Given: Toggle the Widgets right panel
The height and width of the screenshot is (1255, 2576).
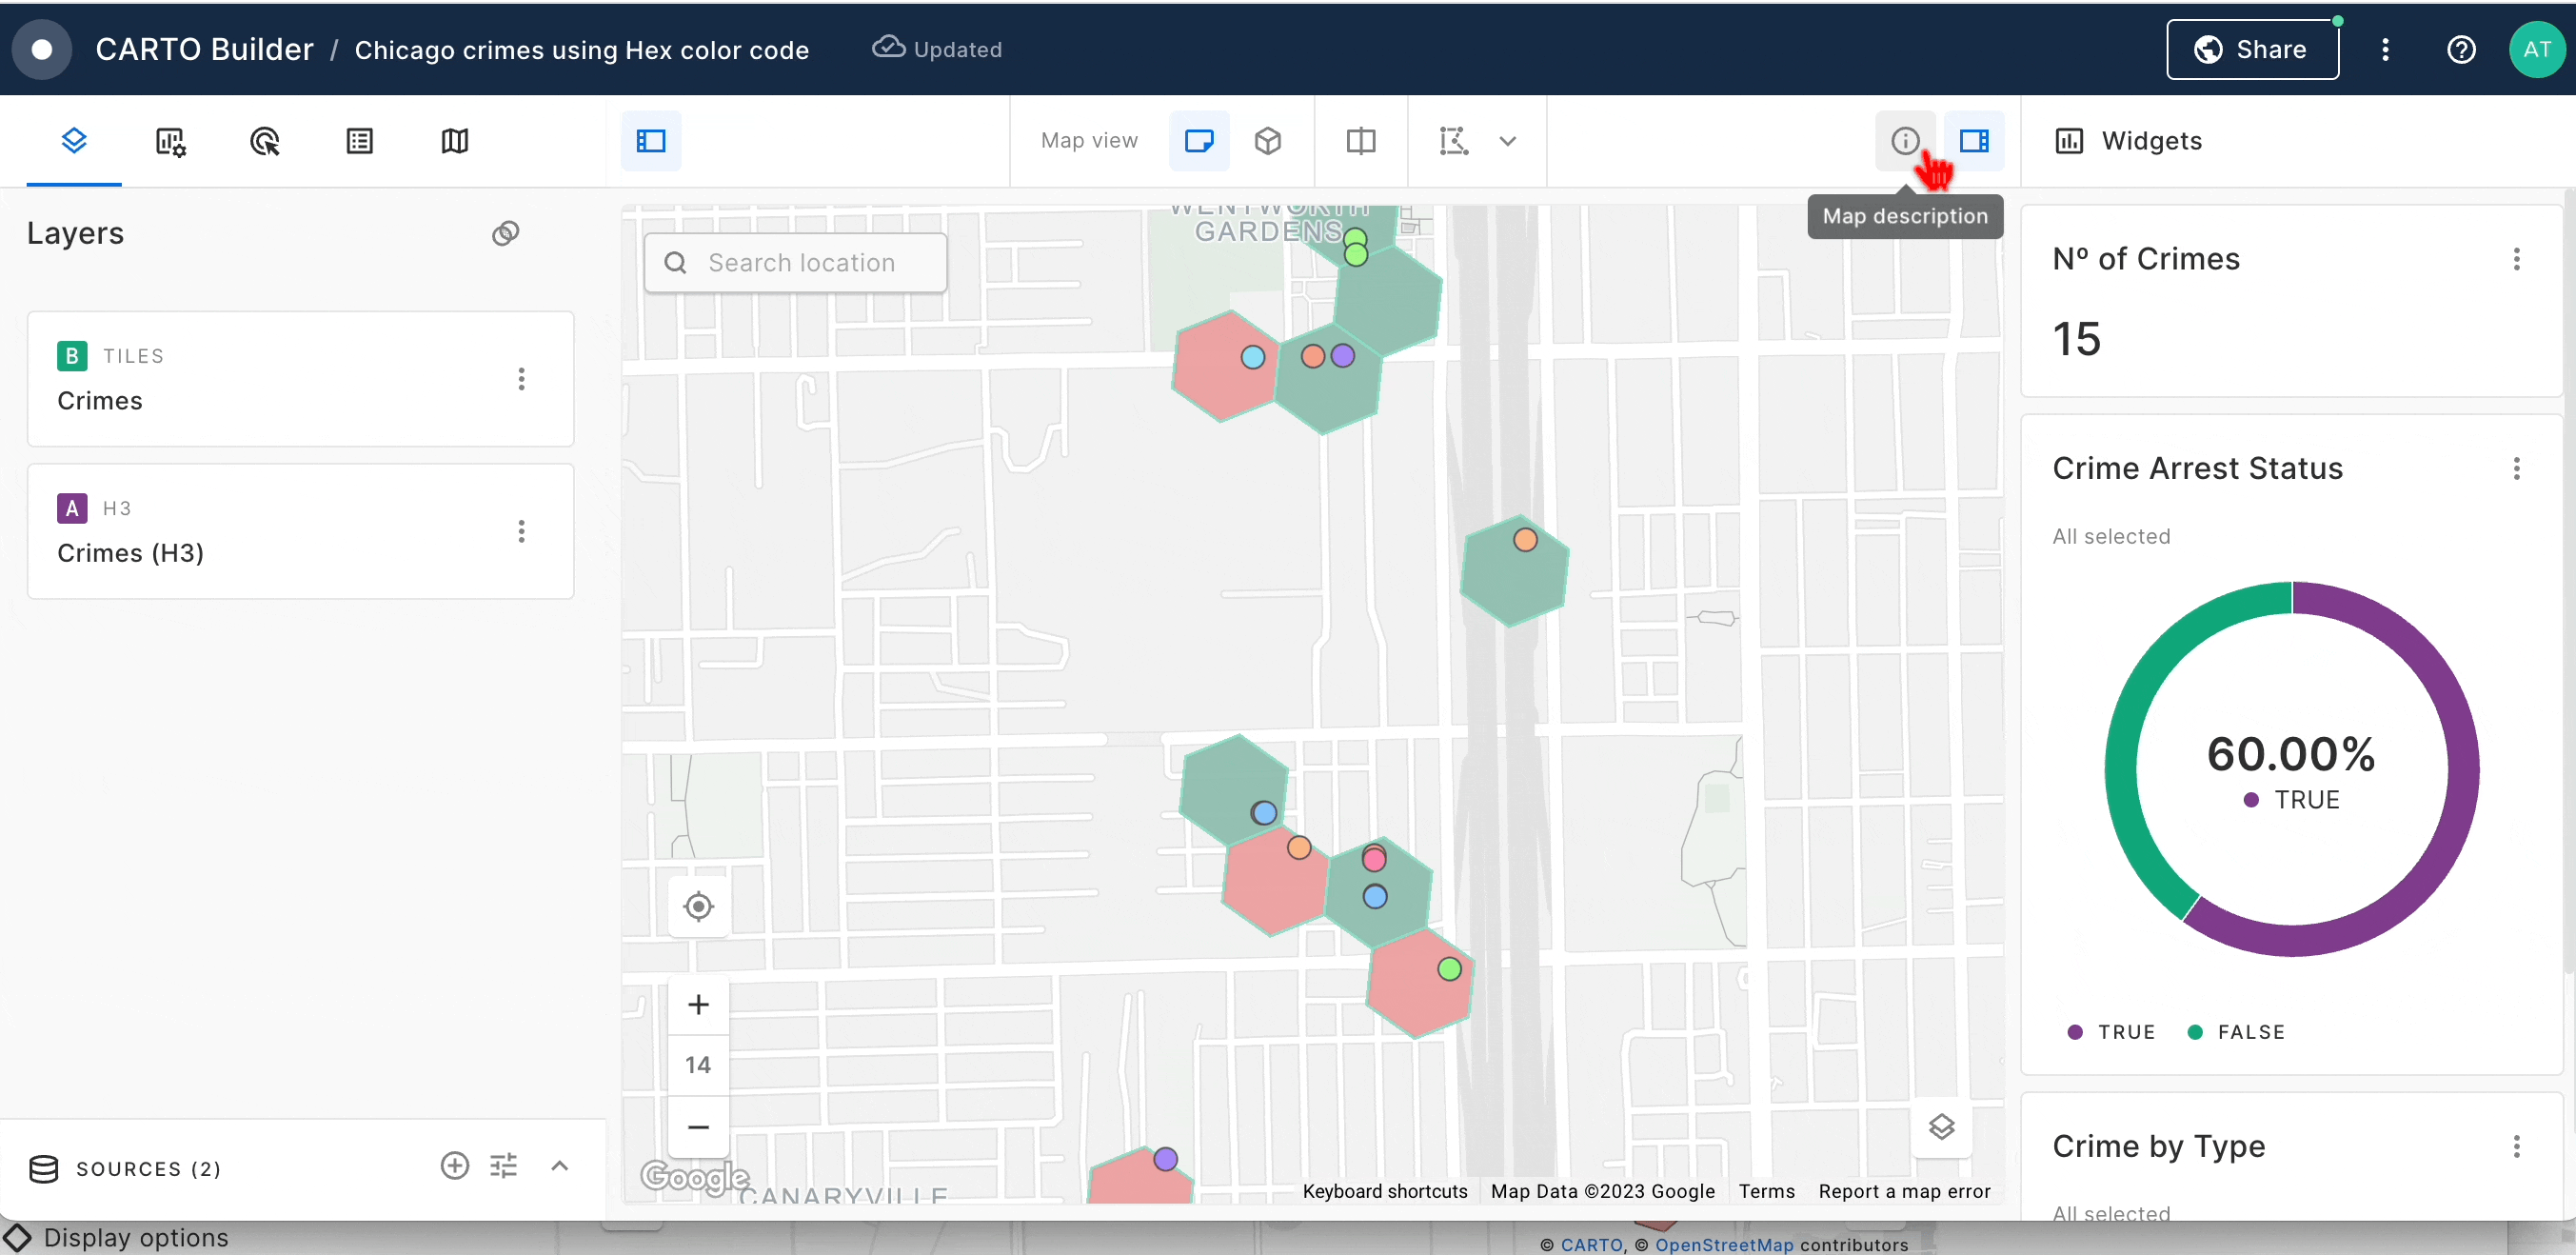Looking at the screenshot, I should (x=1973, y=141).
